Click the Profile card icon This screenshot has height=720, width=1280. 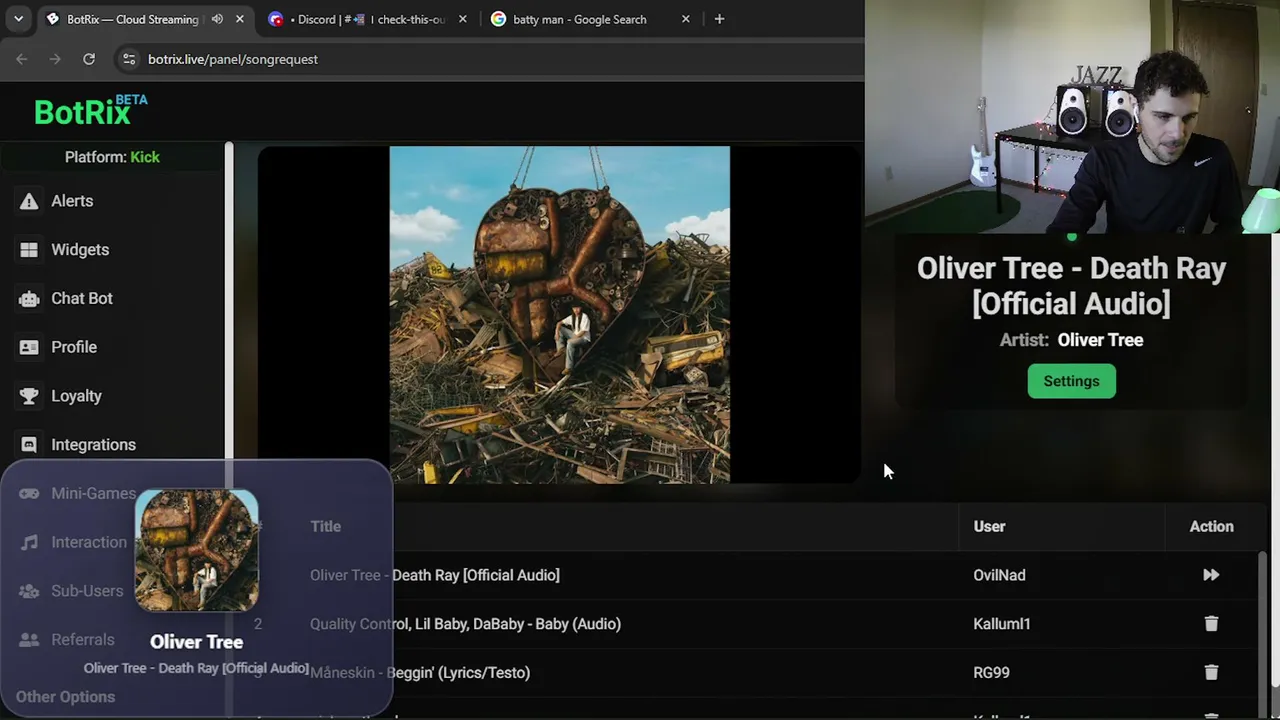[x=29, y=347]
